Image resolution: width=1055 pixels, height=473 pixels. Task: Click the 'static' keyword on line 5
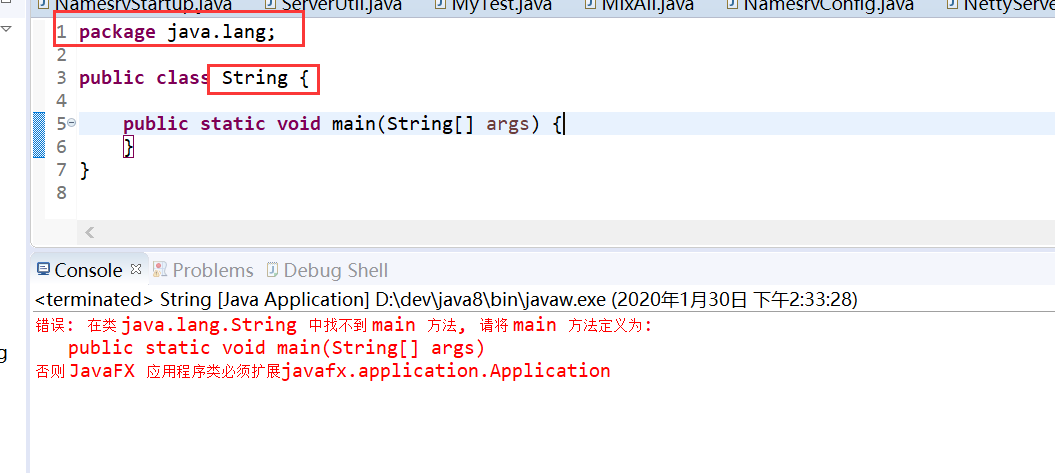pyautogui.click(x=233, y=124)
